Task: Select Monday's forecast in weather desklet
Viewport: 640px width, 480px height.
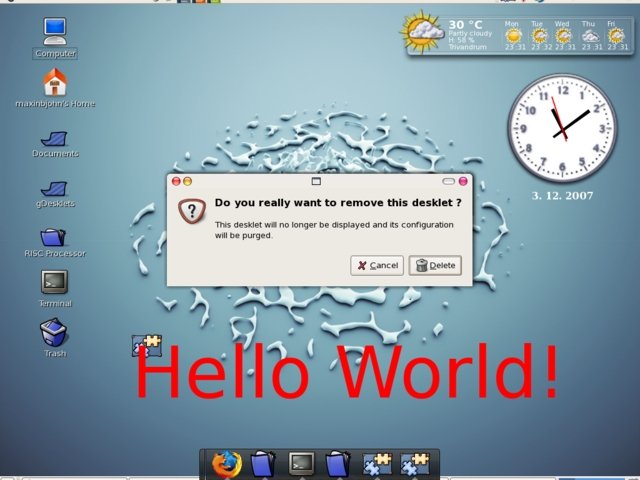Action: [x=514, y=35]
